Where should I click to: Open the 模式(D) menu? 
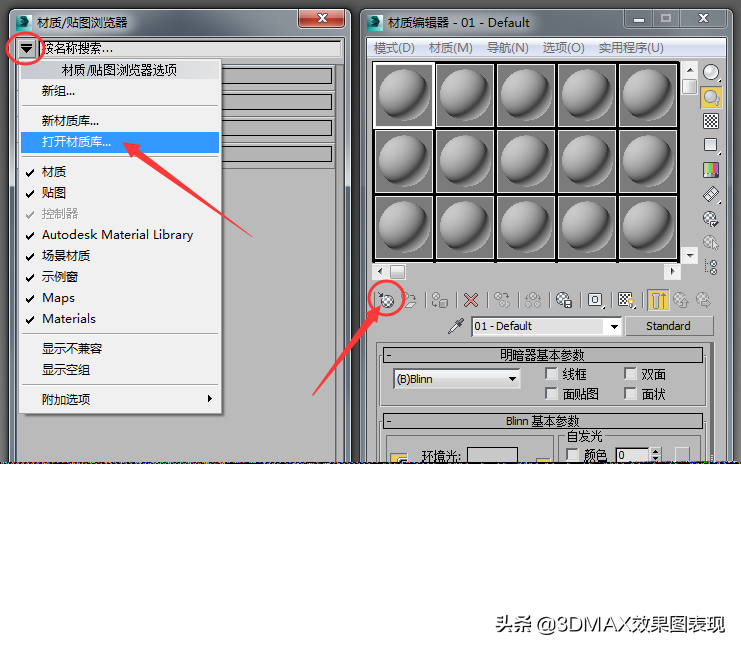[x=394, y=48]
